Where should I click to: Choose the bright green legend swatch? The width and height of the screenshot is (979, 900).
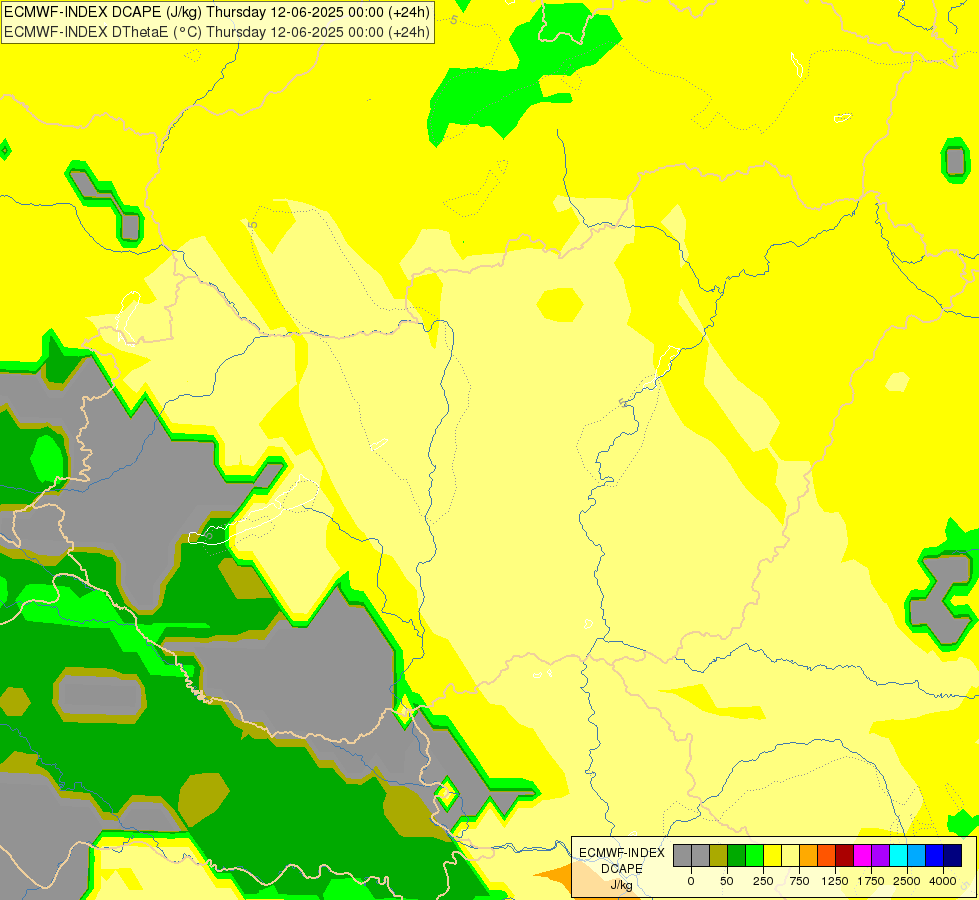754,855
